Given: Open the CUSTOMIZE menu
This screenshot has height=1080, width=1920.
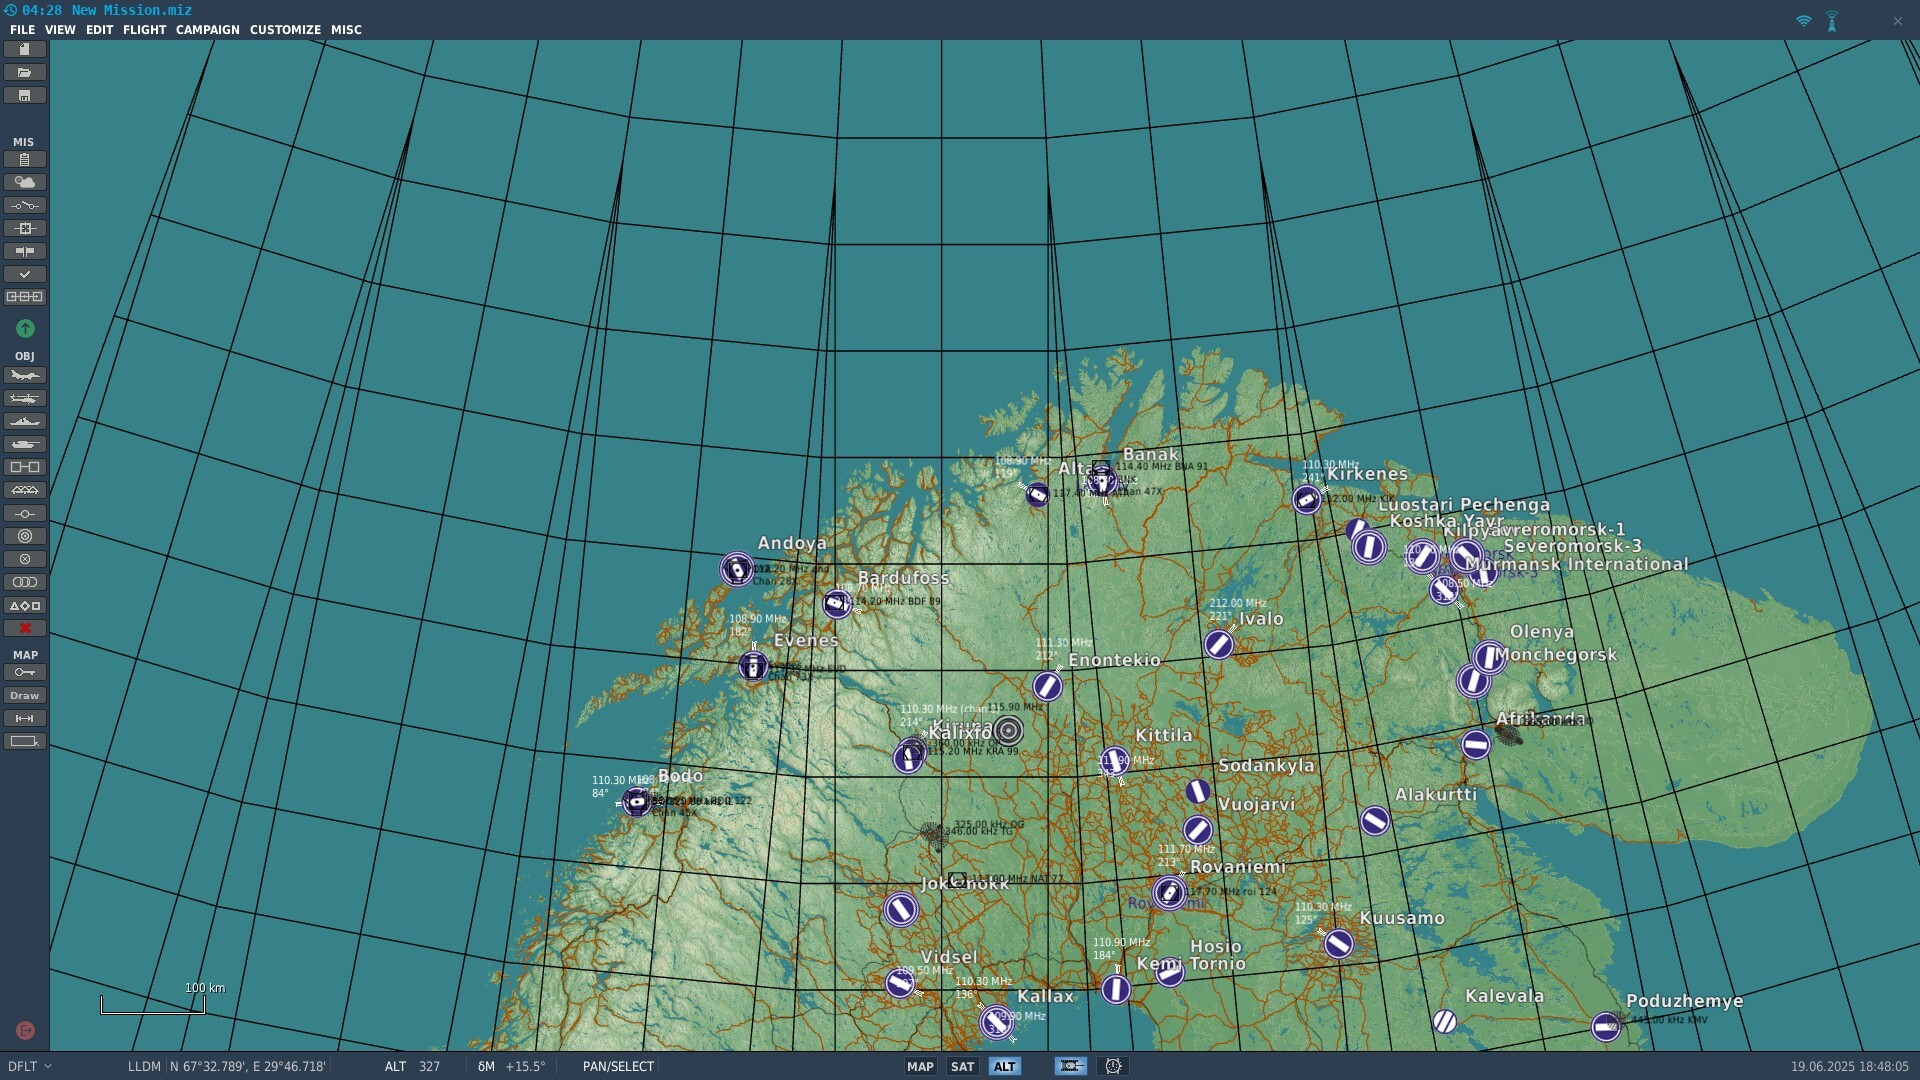Looking at the screenshot, I should (x=285, y=30).
